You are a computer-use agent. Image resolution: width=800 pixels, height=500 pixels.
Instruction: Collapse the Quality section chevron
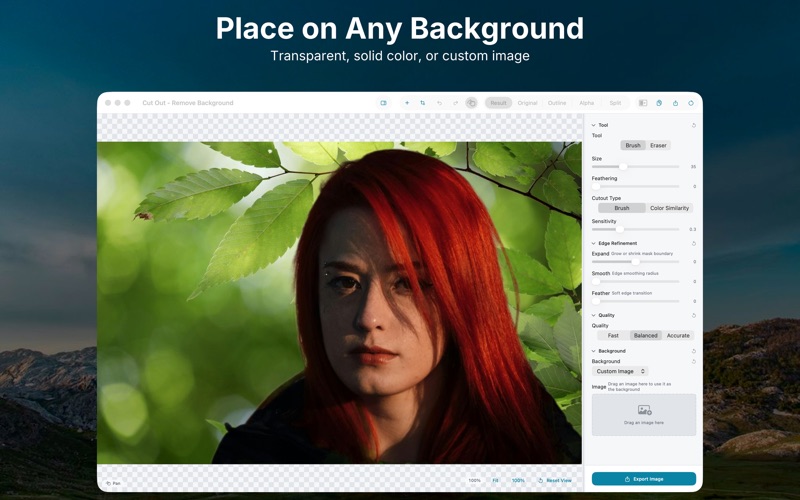click(x=593, y=315)
